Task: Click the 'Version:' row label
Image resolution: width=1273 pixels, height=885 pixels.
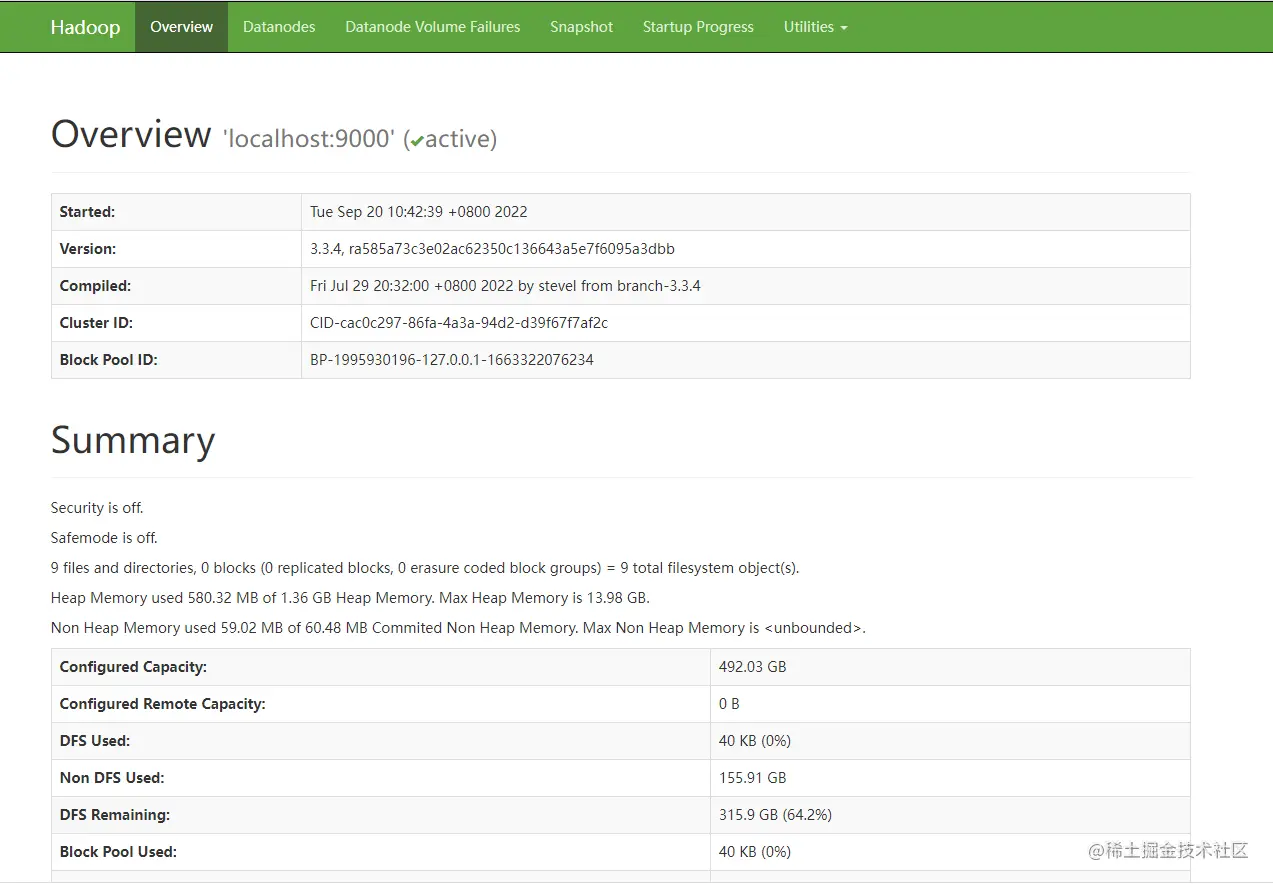Action: pyautogui.click(x=88, y=249)
